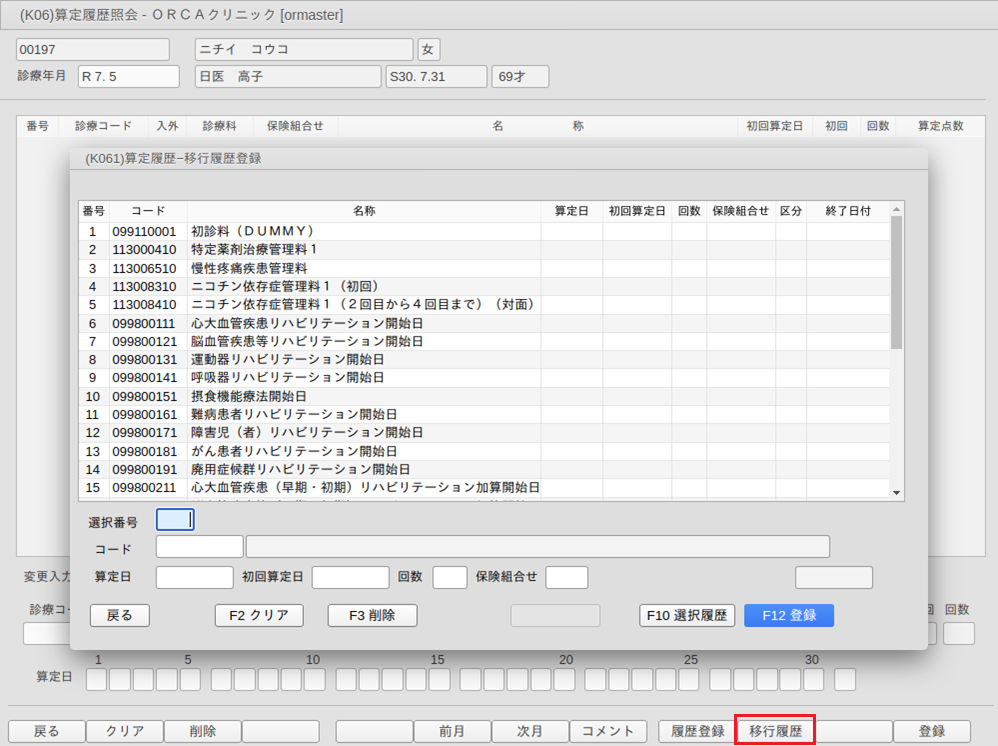Click the 初回算定日 input field
Screen dimensions: 998x746
point(350,577)
